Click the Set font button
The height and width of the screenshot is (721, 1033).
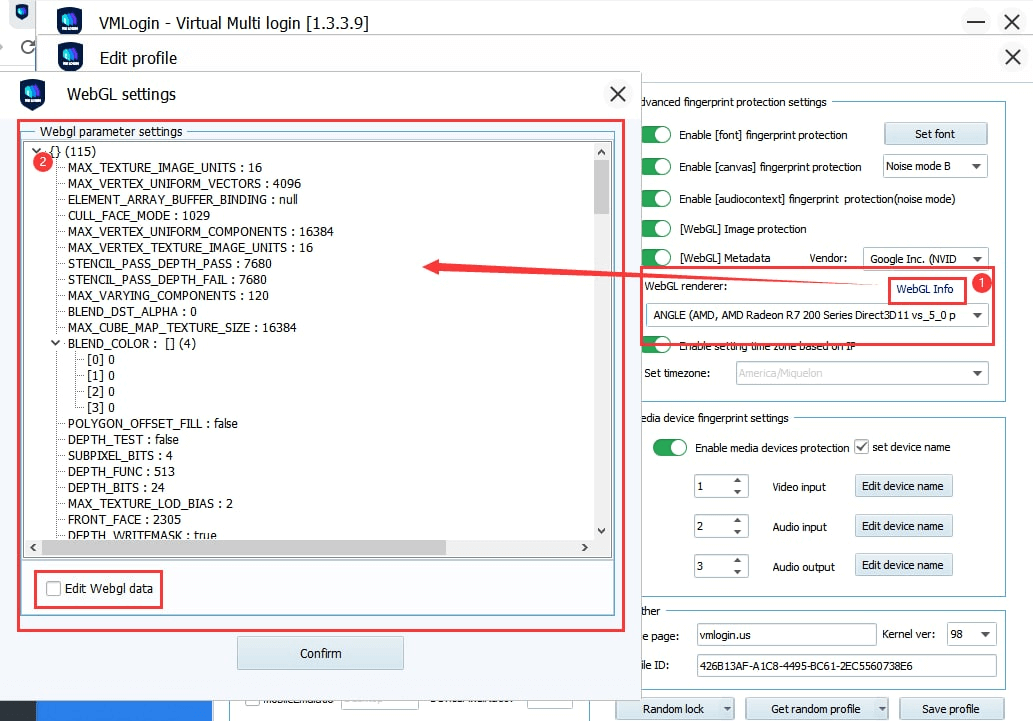tap(934, 134)
